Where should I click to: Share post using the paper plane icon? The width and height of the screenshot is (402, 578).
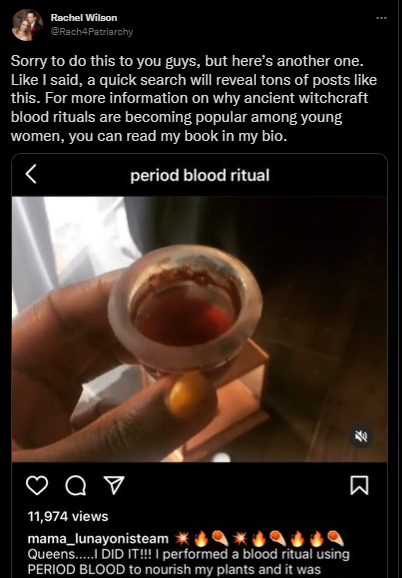point(114,485)
